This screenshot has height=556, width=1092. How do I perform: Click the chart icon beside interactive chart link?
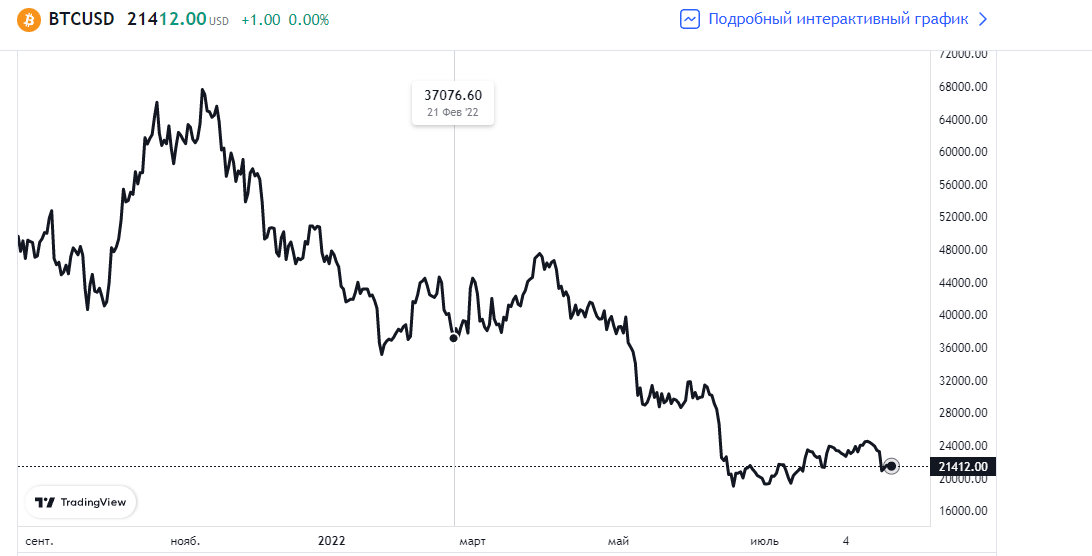click(690, 19)
